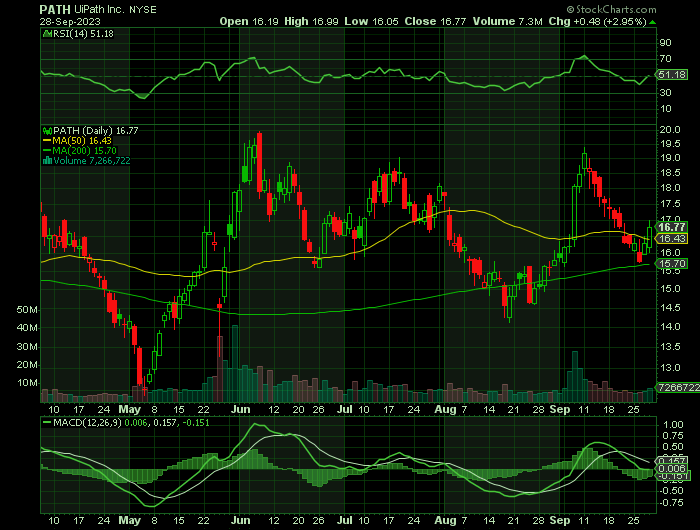Click the Sep label under the volume bars

point(560,409)
